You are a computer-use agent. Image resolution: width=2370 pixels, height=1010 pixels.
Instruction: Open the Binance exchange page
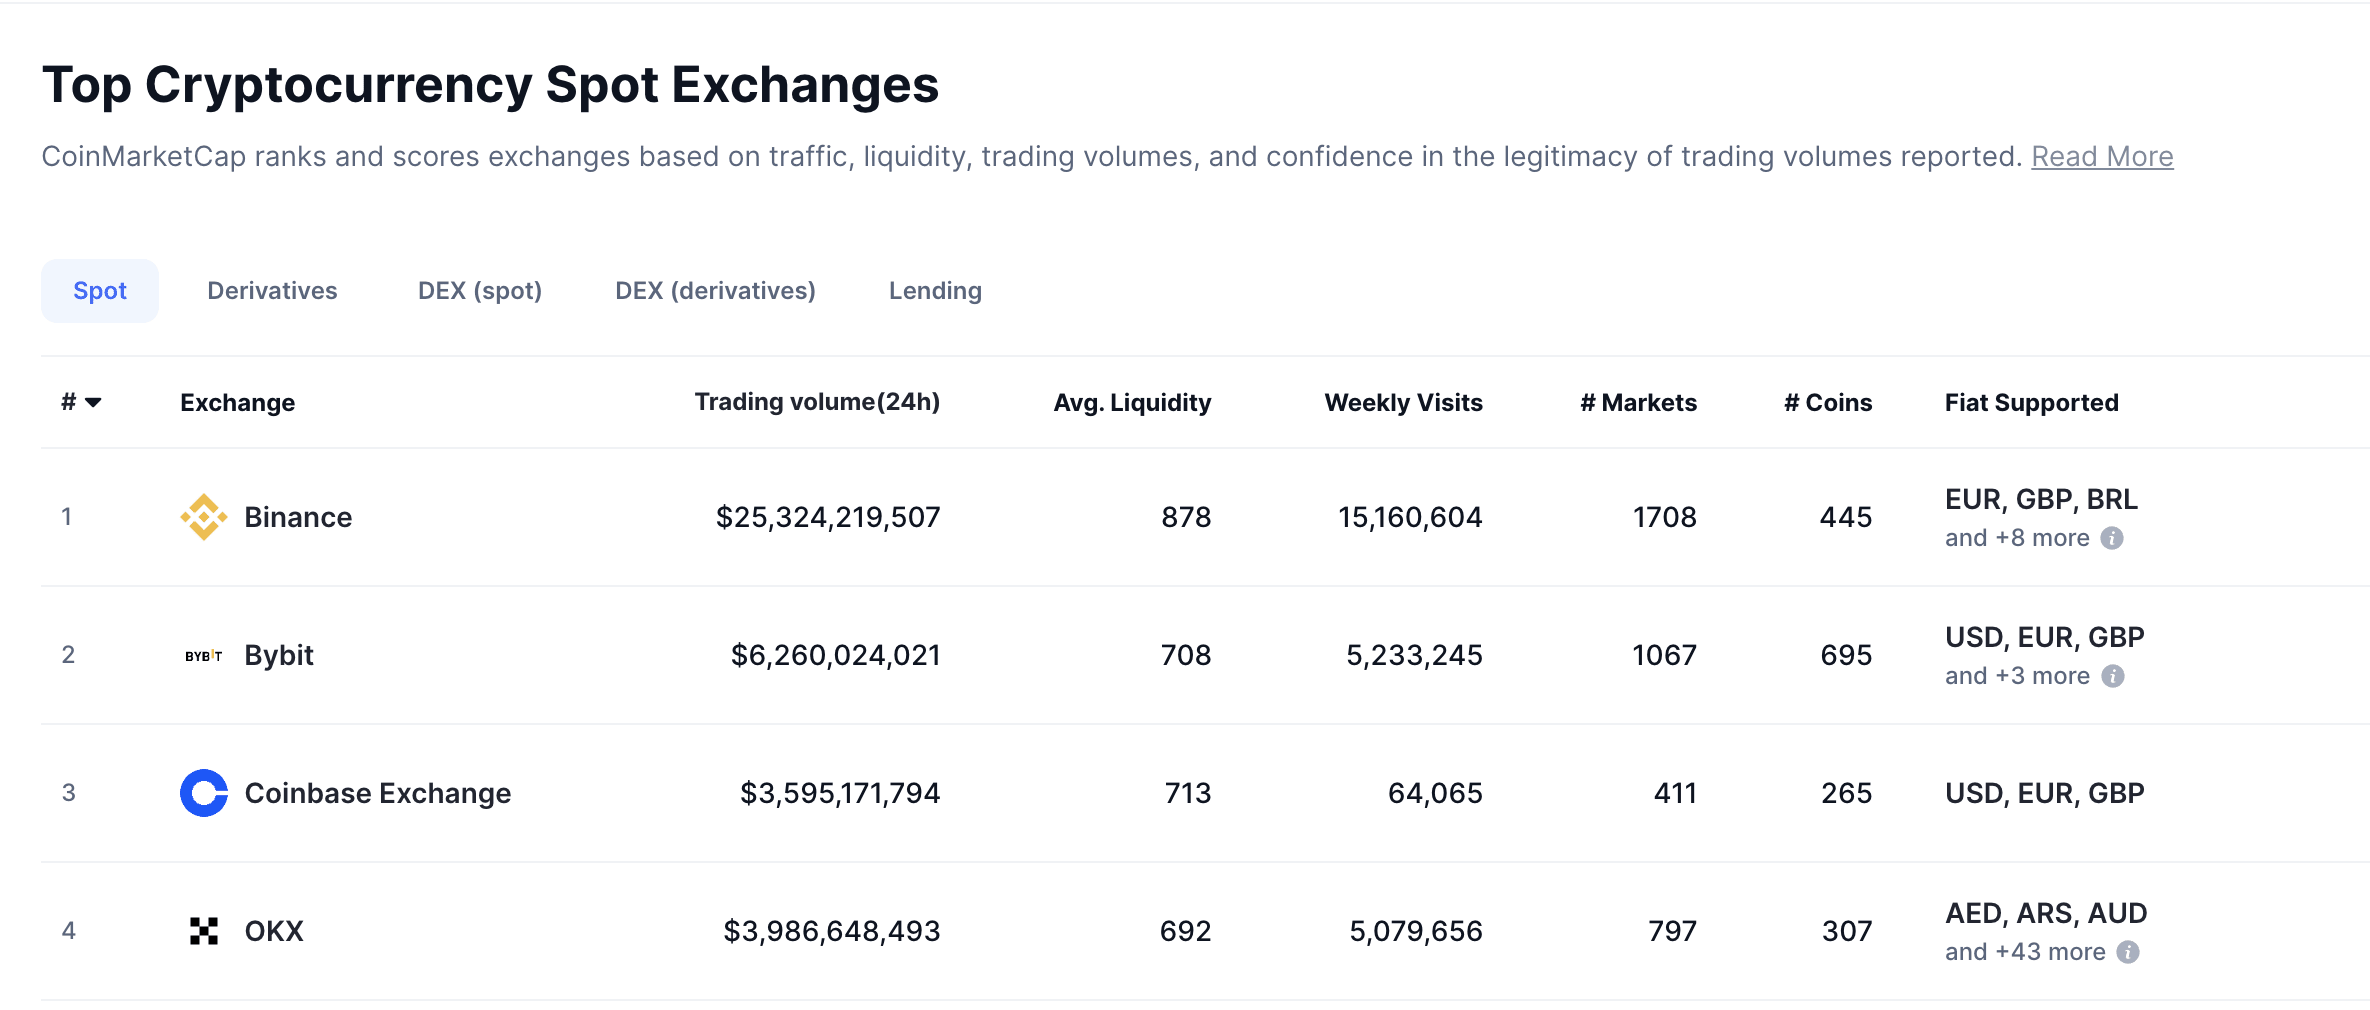(298, 517)
